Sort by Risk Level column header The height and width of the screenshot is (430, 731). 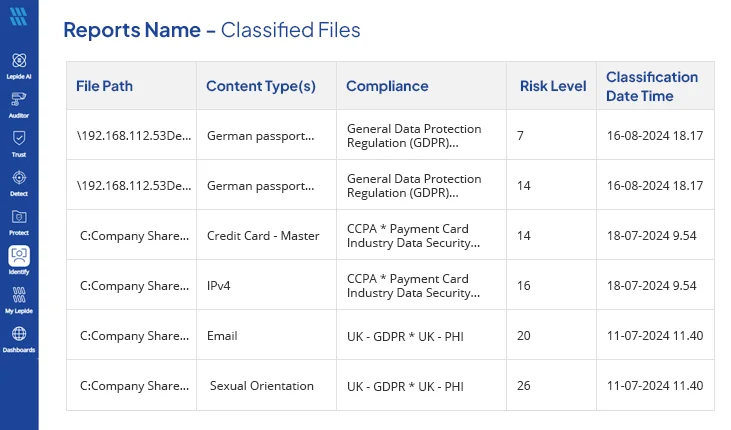[553, 86]
